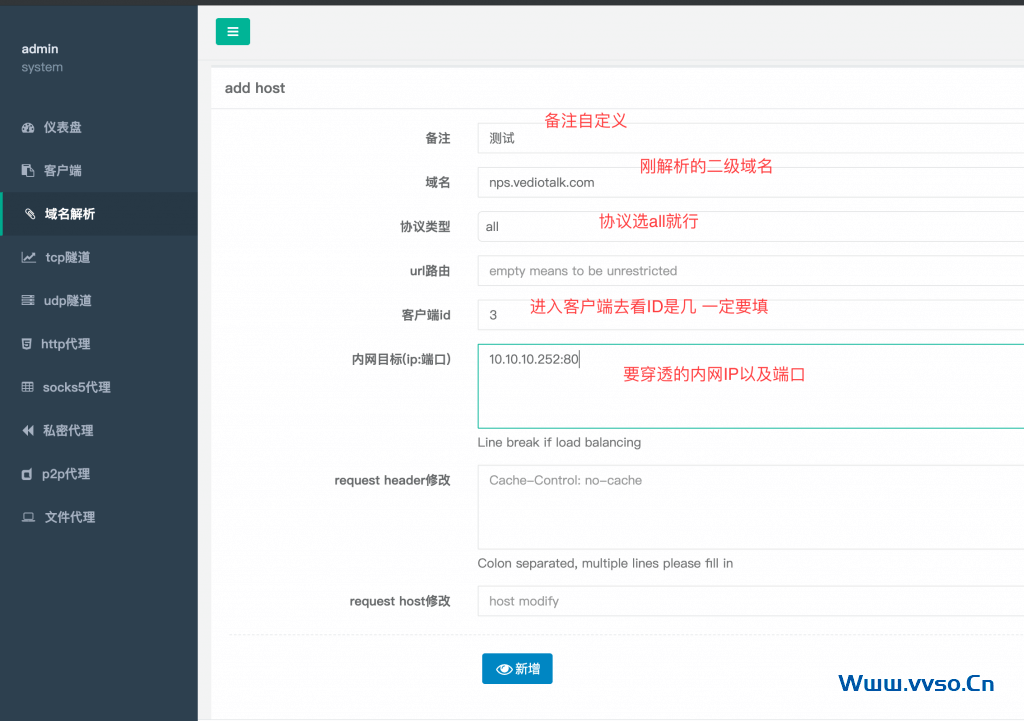Image resolution: width=1024 pixels, height=721 pixels.
Task: Click the private proxy rewind icon
Action: point(28,431)
